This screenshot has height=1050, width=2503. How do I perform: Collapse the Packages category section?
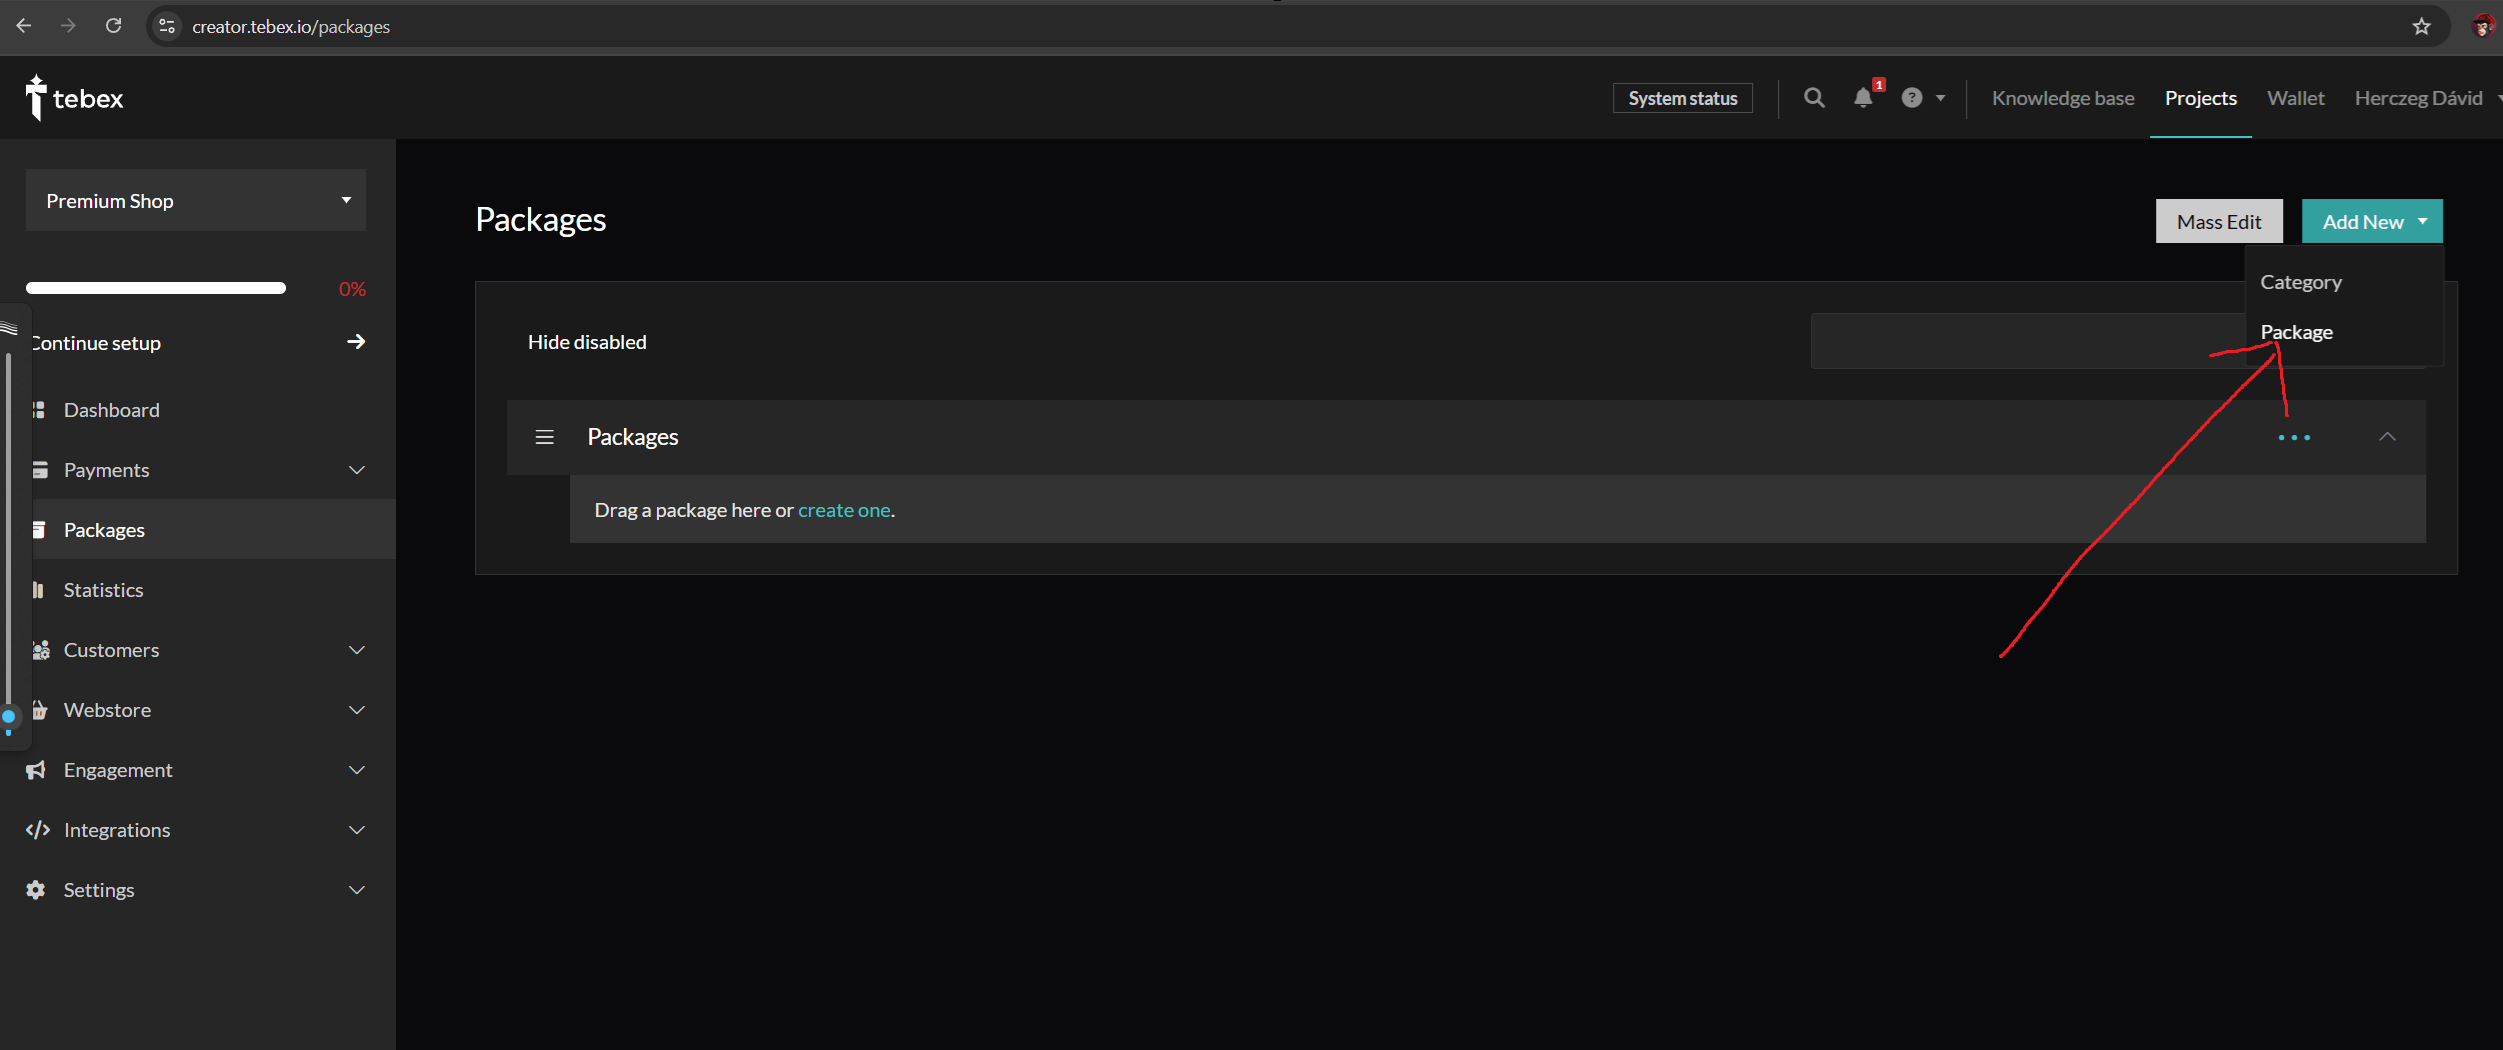click(x=2387, y=437)
